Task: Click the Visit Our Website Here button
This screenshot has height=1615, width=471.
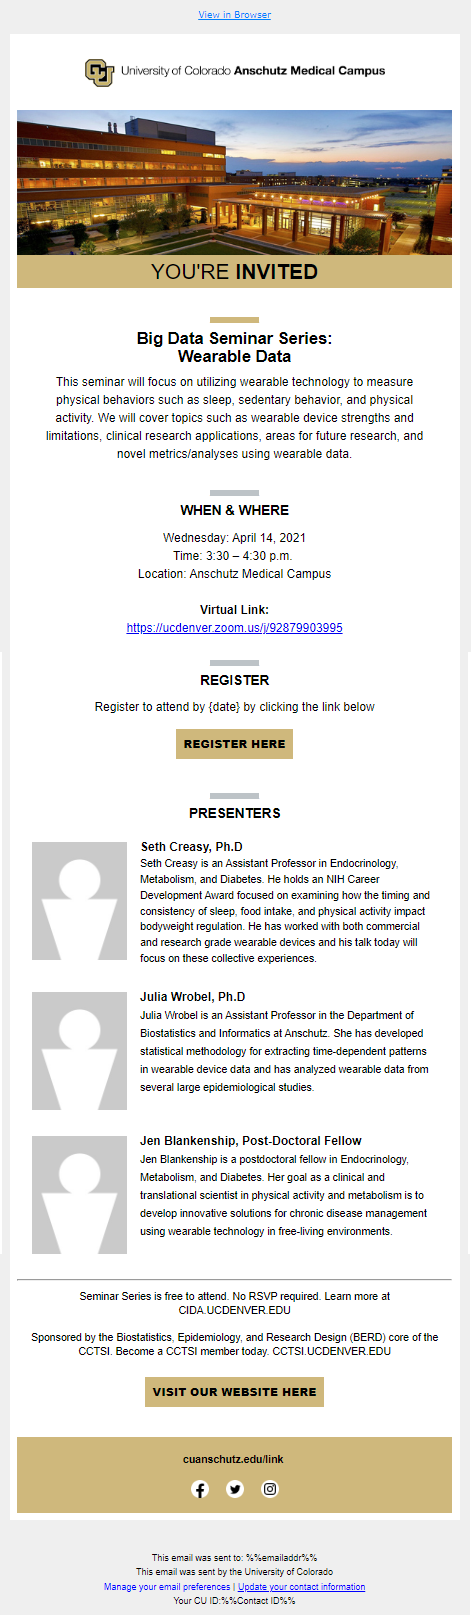Action: (235, 1392)
